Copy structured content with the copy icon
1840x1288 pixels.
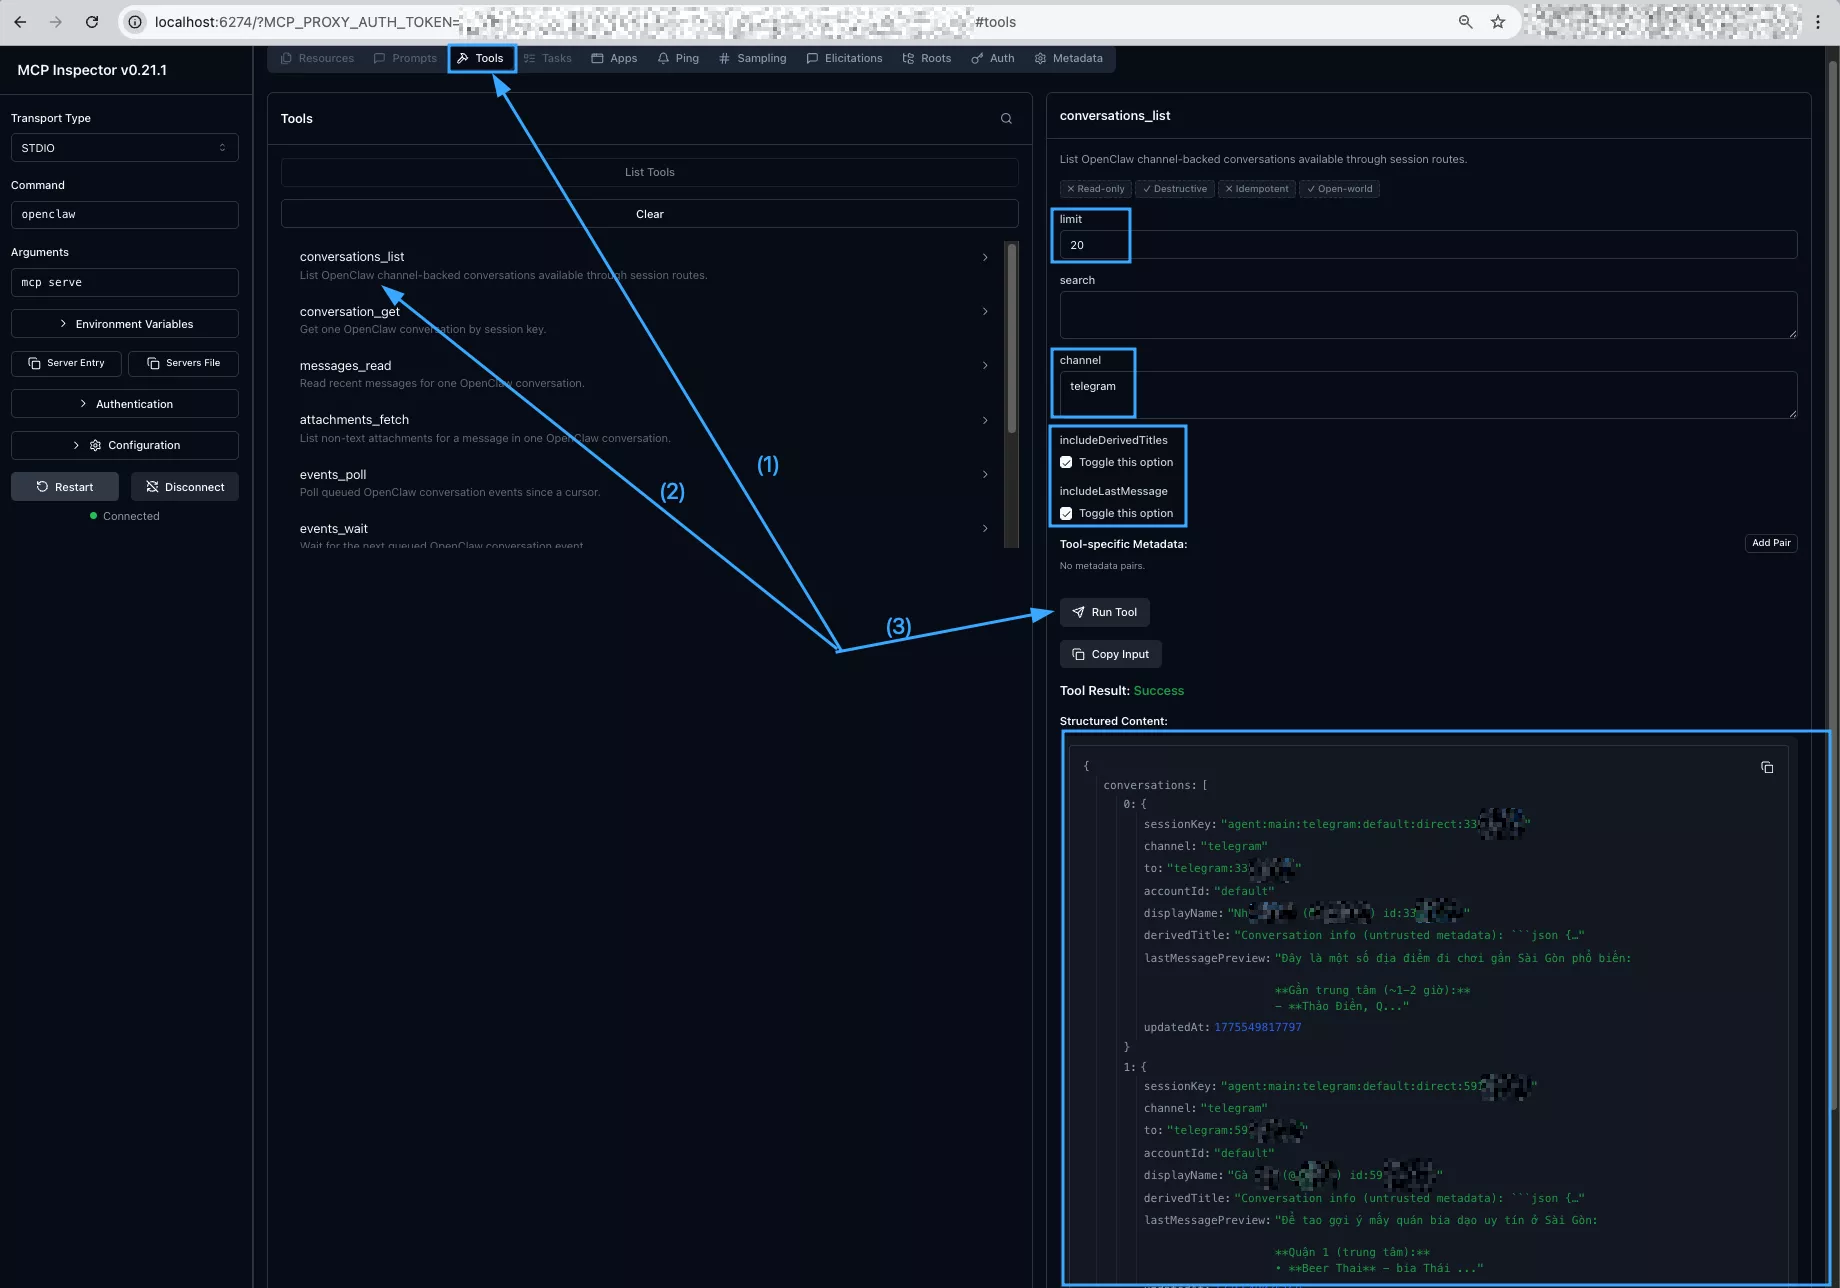[x=1767, y=767]
